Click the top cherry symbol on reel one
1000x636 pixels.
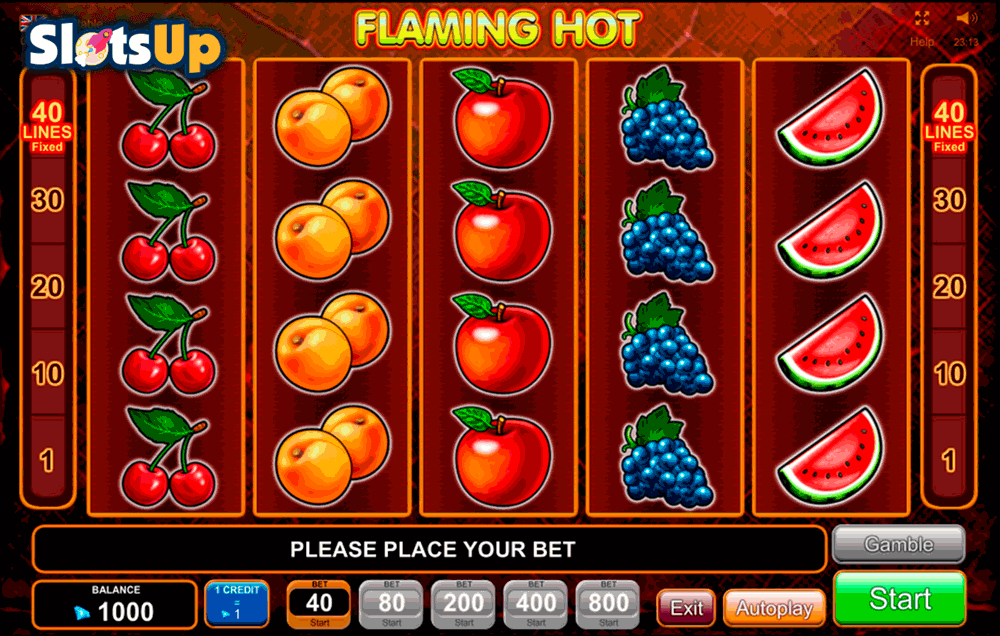click(x=167, y=119)
